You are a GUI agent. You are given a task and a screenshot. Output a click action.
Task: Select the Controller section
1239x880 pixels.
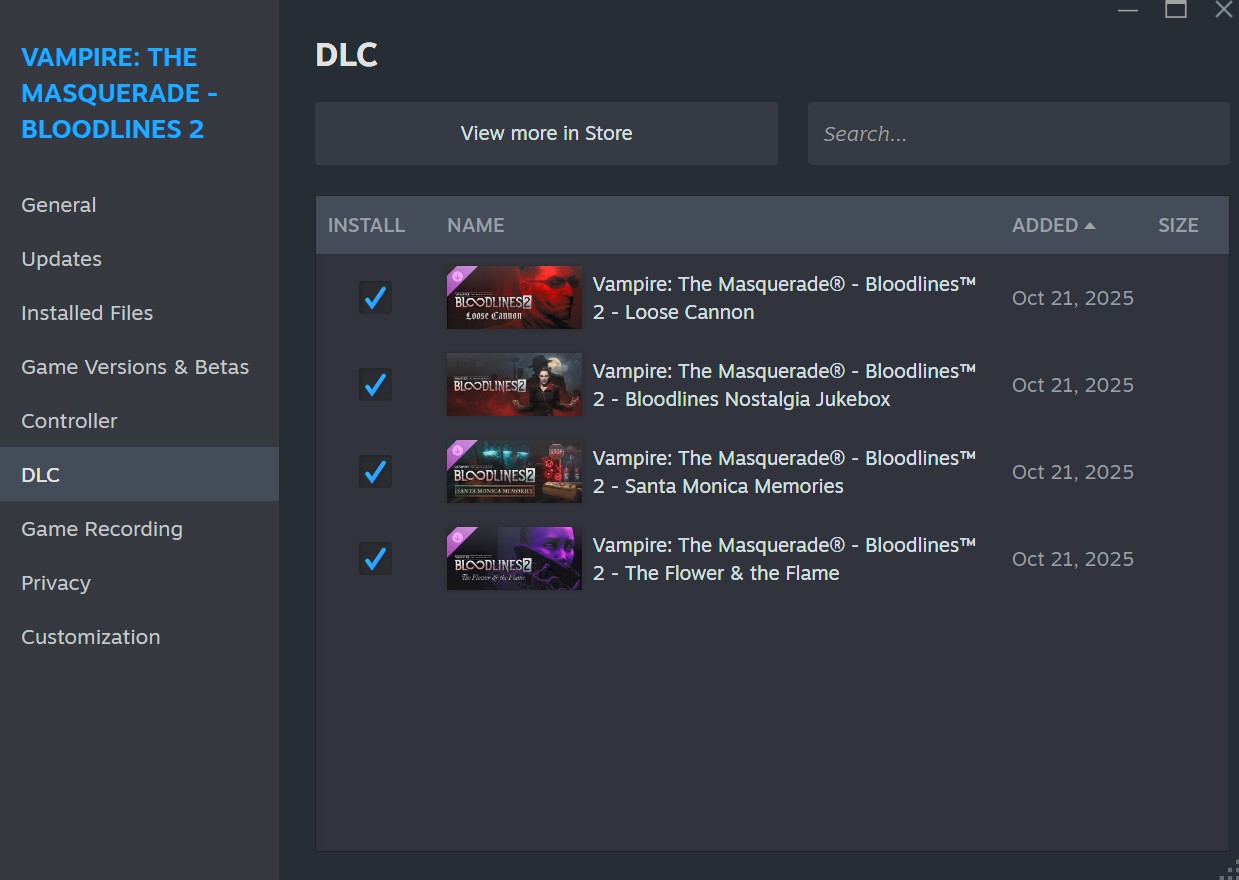(x=139, y=421)
